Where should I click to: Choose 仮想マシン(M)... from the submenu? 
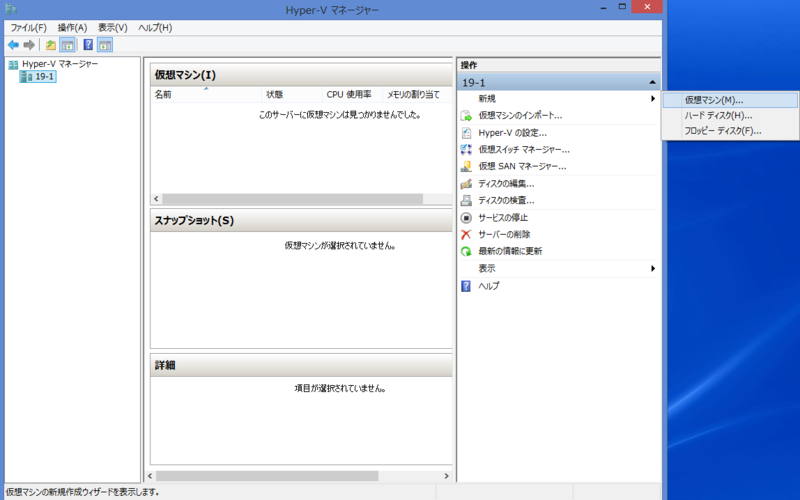click(730, 100)
